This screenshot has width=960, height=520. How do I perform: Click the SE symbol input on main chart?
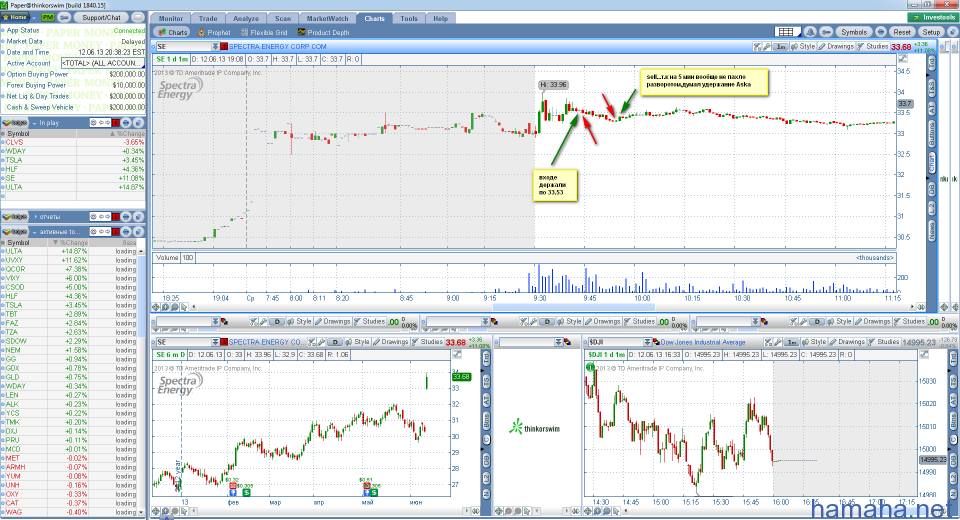(183, 47)
